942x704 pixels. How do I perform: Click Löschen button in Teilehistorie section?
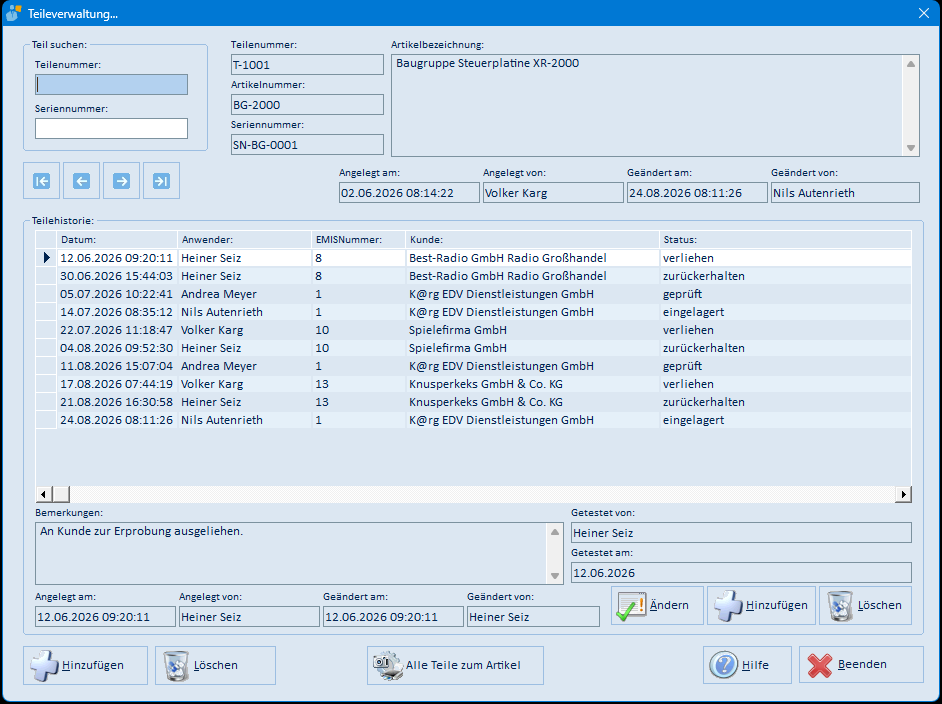pyautogui.click(x=865, y=605)
